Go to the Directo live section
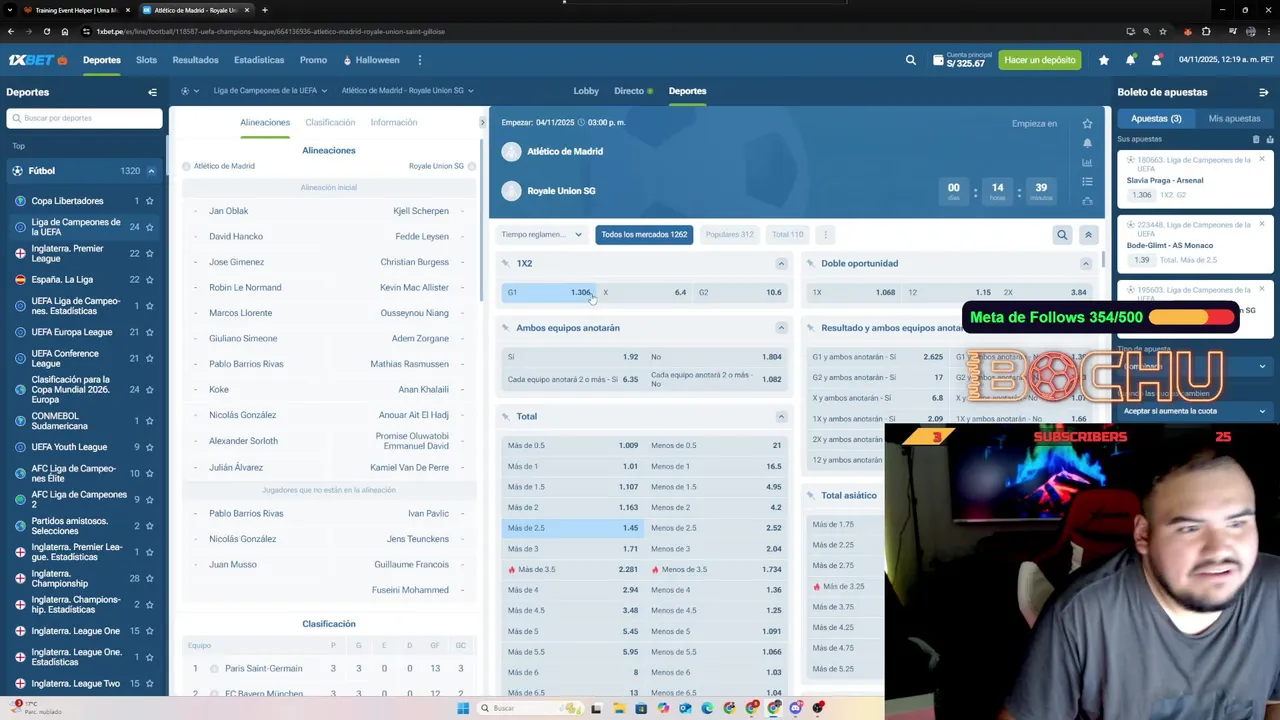Screen dimensions: 1280x720 coord(633,91)
